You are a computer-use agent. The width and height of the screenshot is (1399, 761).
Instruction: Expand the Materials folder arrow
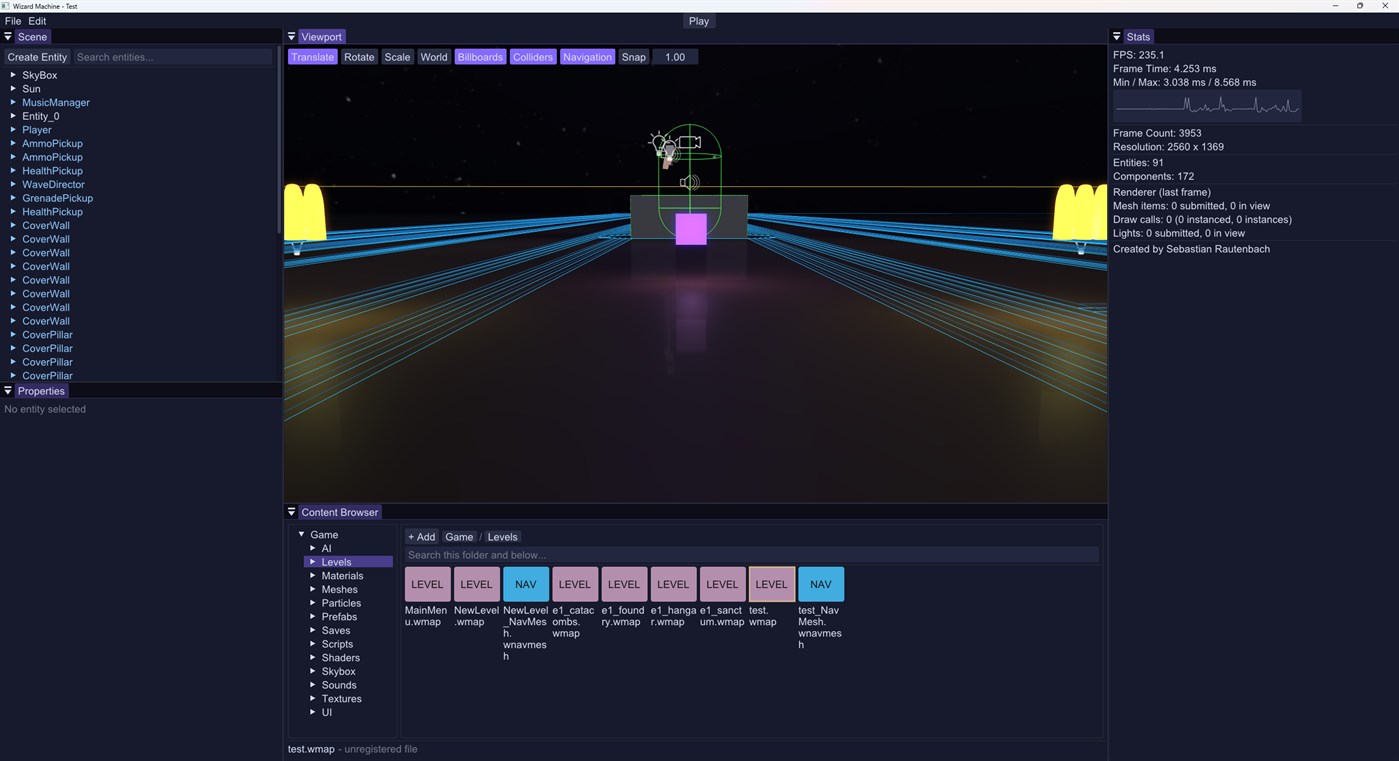click(x=313, y=576)
